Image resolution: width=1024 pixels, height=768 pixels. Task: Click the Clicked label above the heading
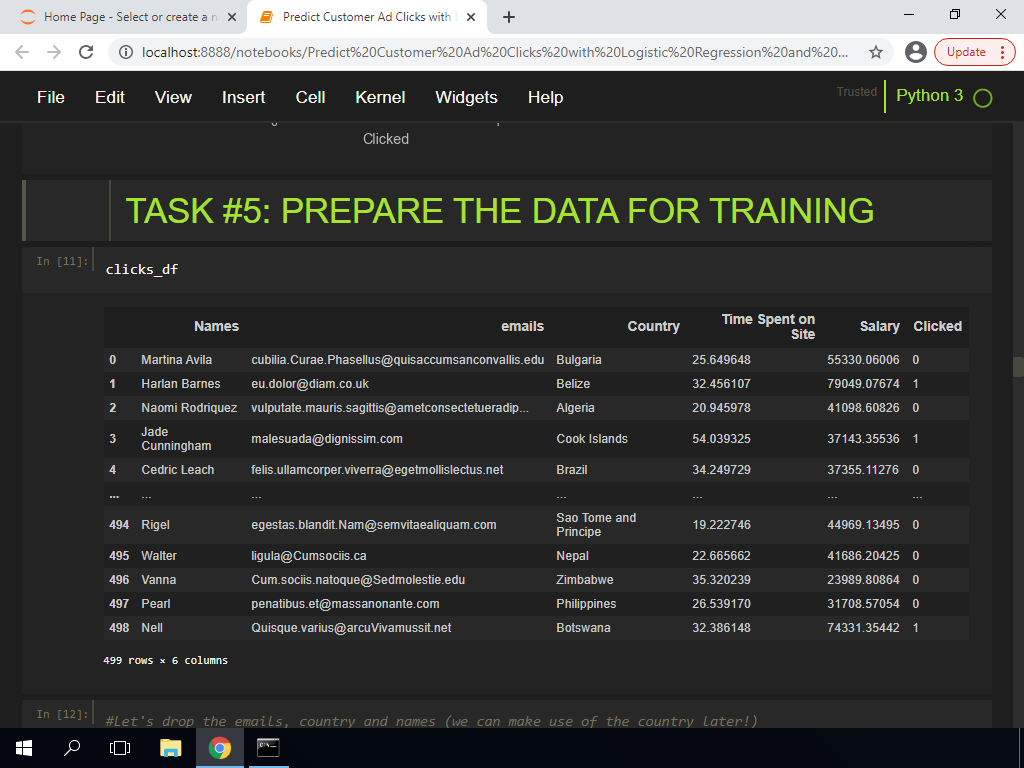tap(386, 139)
